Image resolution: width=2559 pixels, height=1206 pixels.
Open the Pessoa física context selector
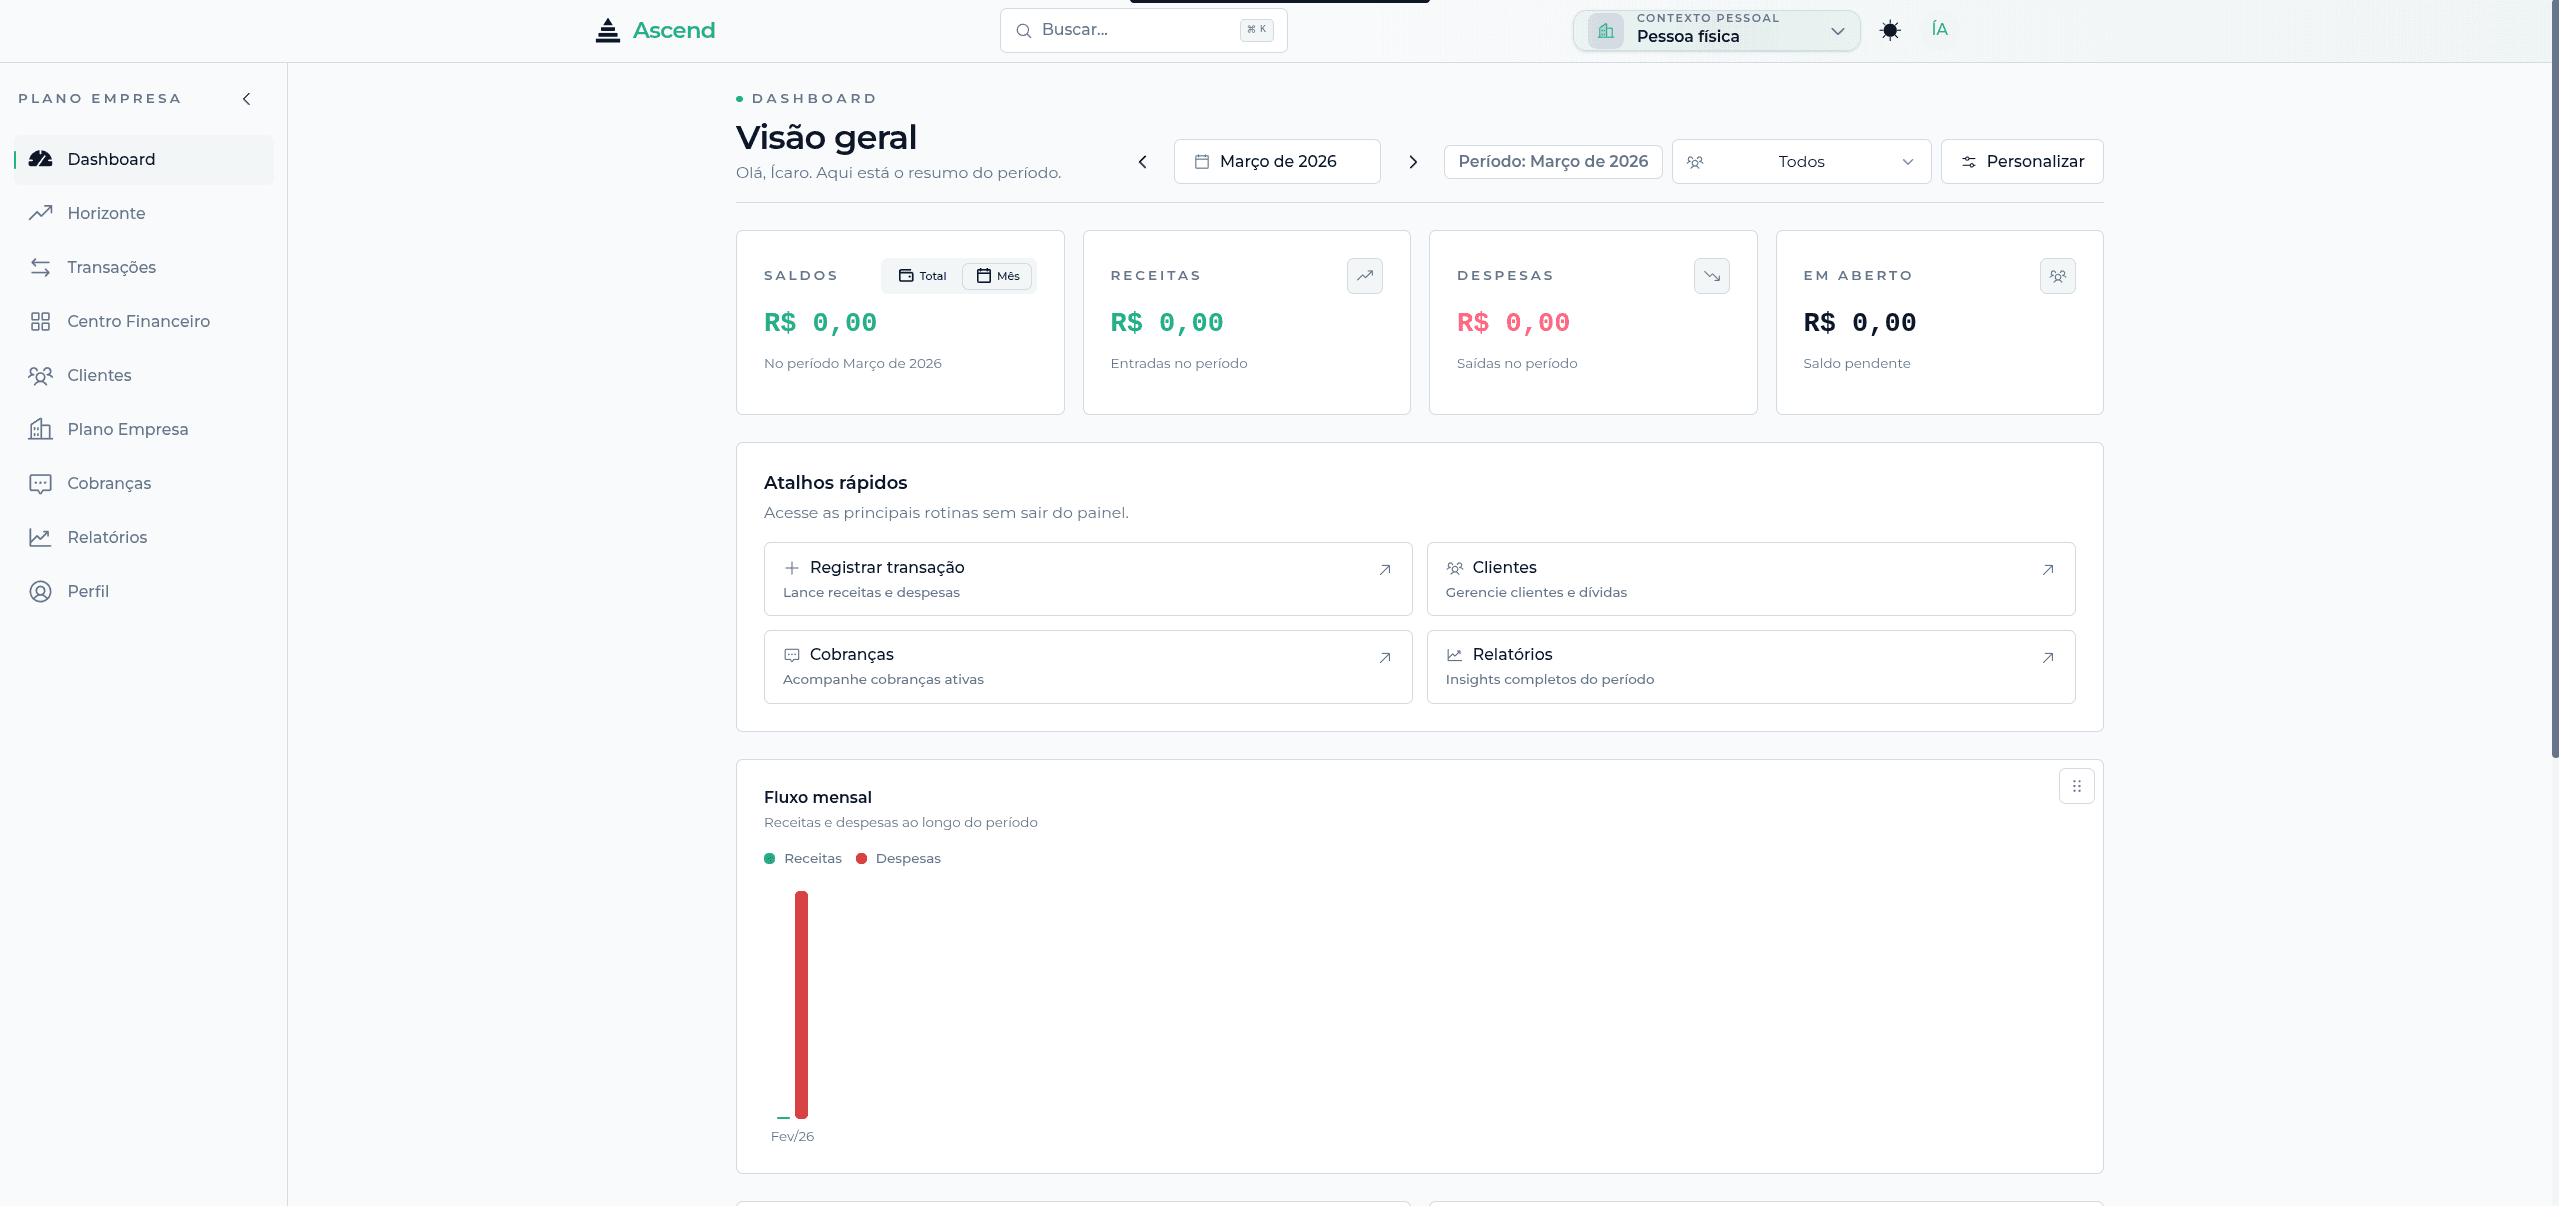click(1716, 30)
